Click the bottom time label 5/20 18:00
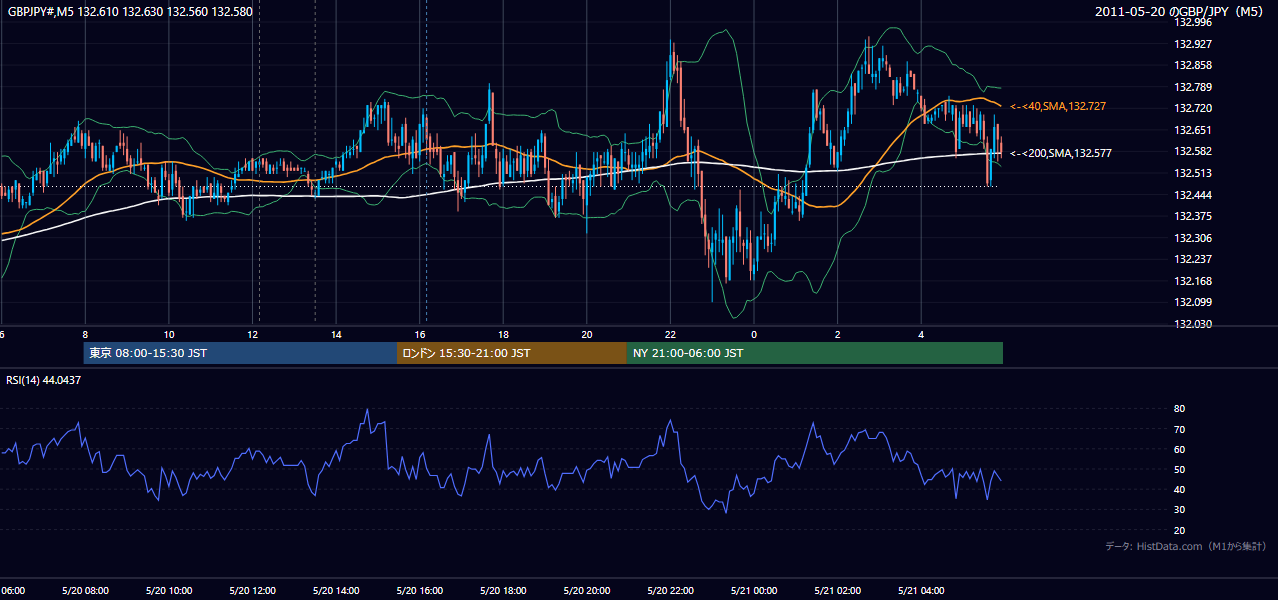The width and height of the screenshot is (1278, 600). 503,591
